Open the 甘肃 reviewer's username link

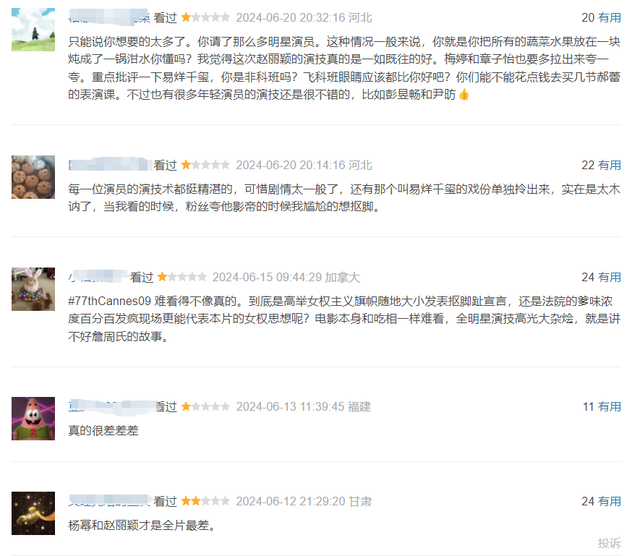[x=109, y=501]
